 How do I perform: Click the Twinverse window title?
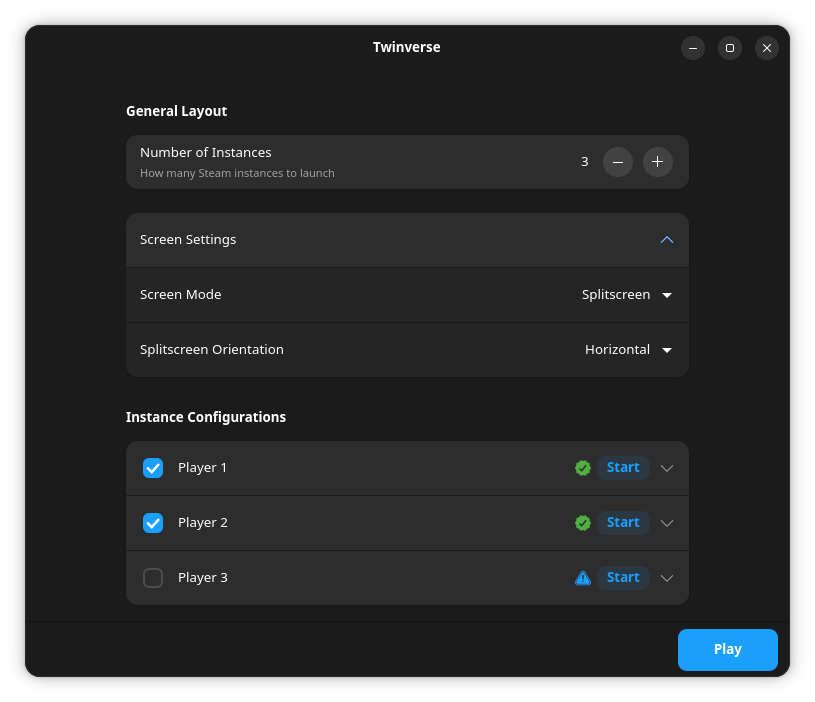406,47
